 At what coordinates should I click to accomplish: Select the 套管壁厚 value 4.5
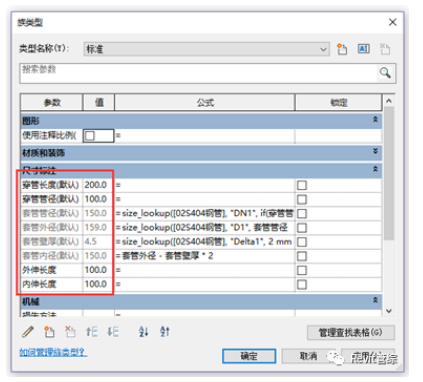[x=99, y=242]
